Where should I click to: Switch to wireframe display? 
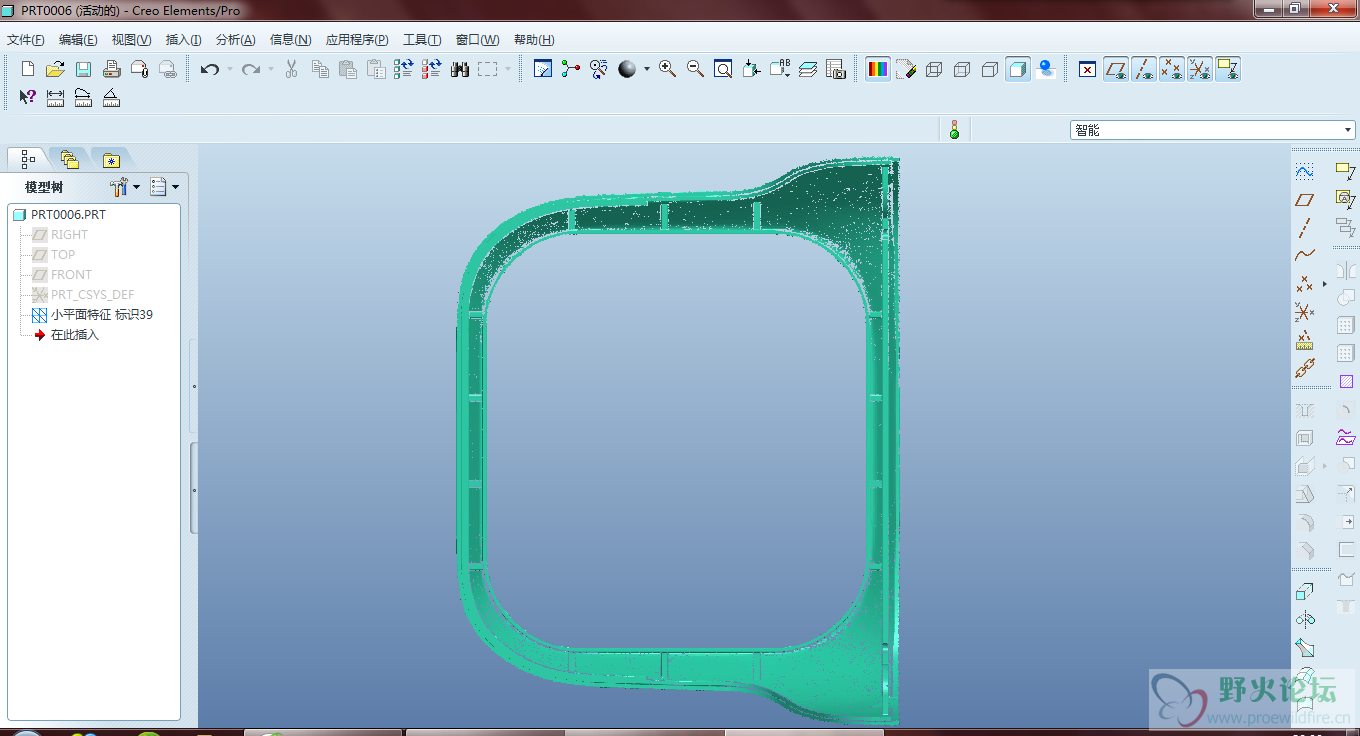[934, 69]
